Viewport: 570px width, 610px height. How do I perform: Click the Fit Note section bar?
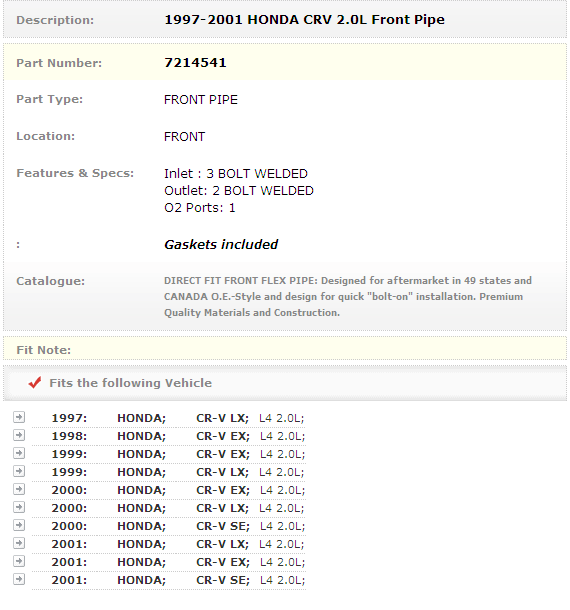click(285, 349)
